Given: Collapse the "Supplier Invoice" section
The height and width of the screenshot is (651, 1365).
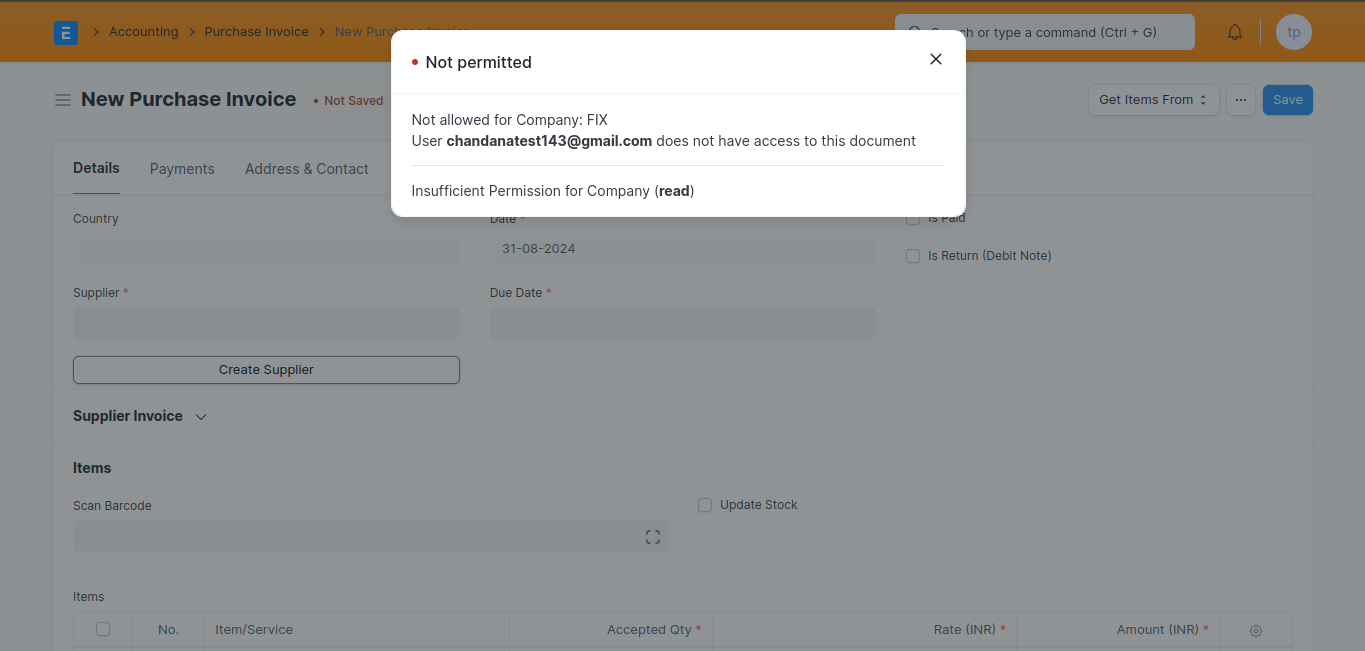Looking at the screenshot, I should click(200, 416).
